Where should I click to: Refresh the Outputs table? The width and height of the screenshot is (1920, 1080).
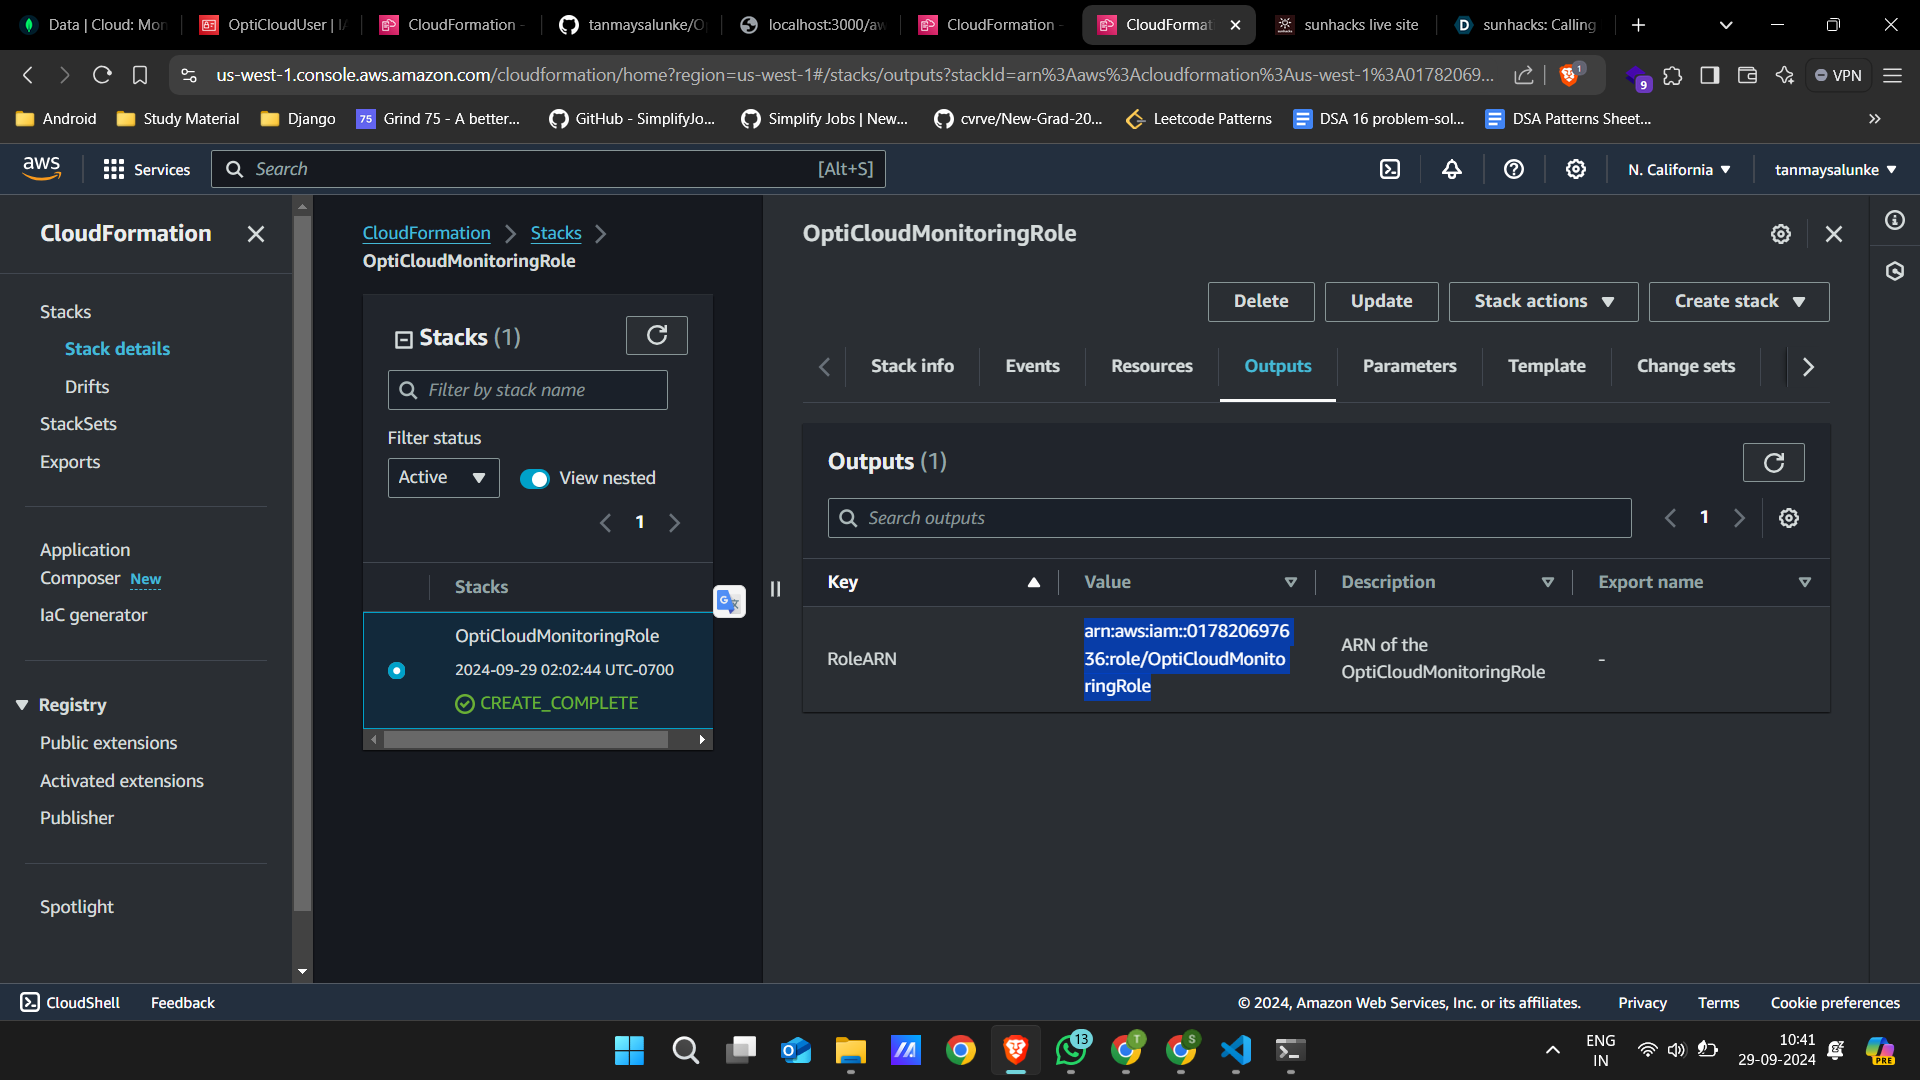coord(1773,463)
